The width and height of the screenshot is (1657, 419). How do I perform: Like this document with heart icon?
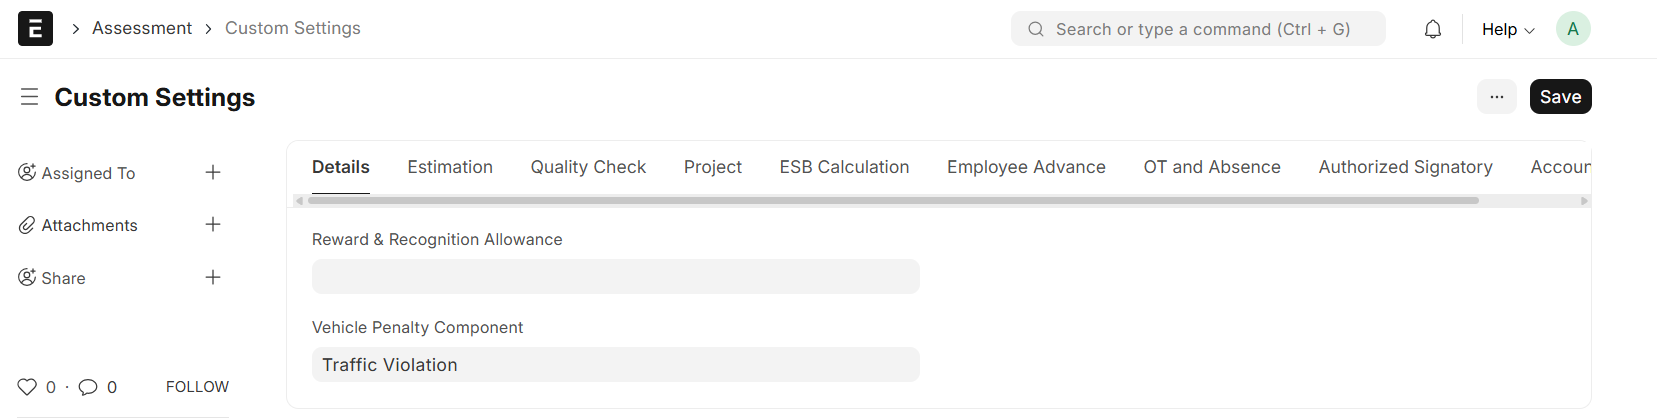pyautogui.click(x=27, y=387)
